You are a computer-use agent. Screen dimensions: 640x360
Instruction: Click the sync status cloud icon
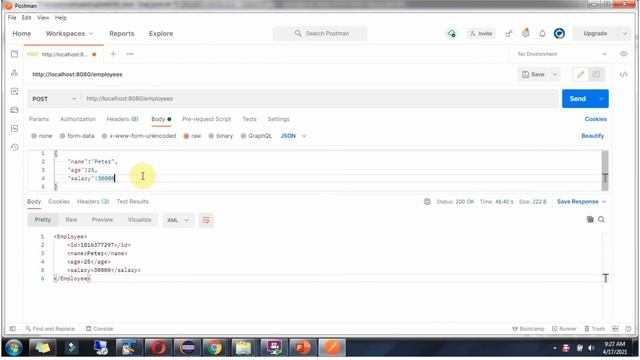coord(451,33)
